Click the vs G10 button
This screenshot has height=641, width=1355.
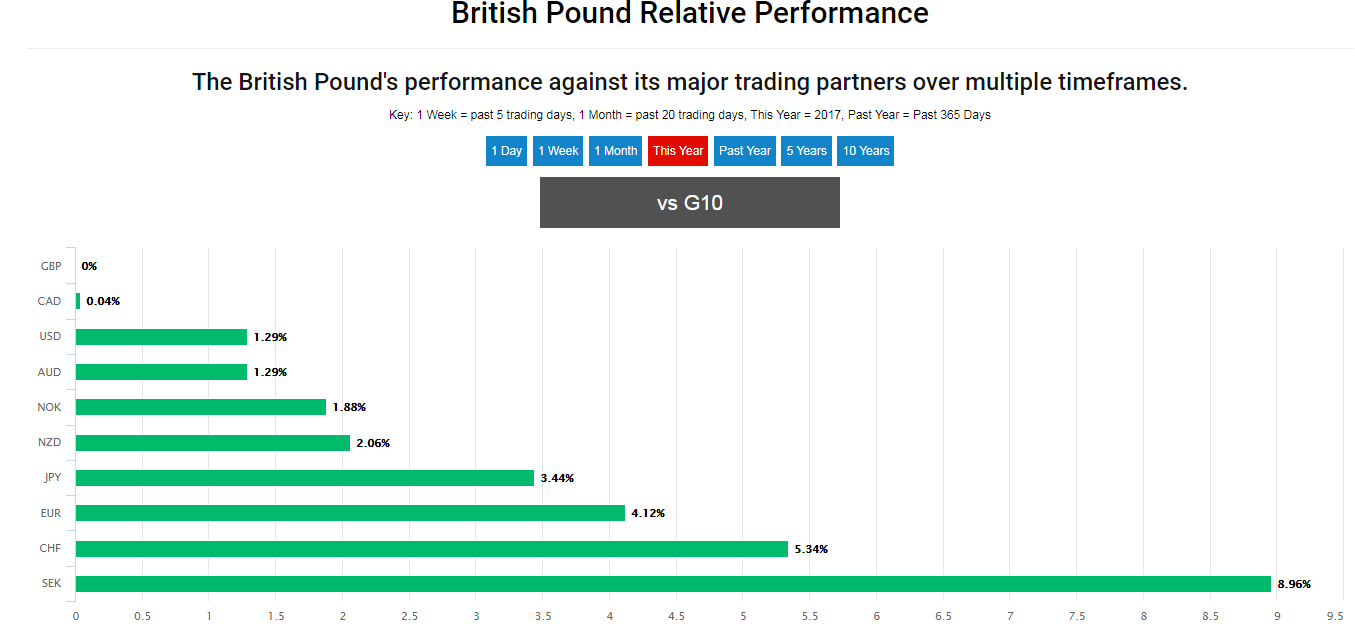point(690,203)
